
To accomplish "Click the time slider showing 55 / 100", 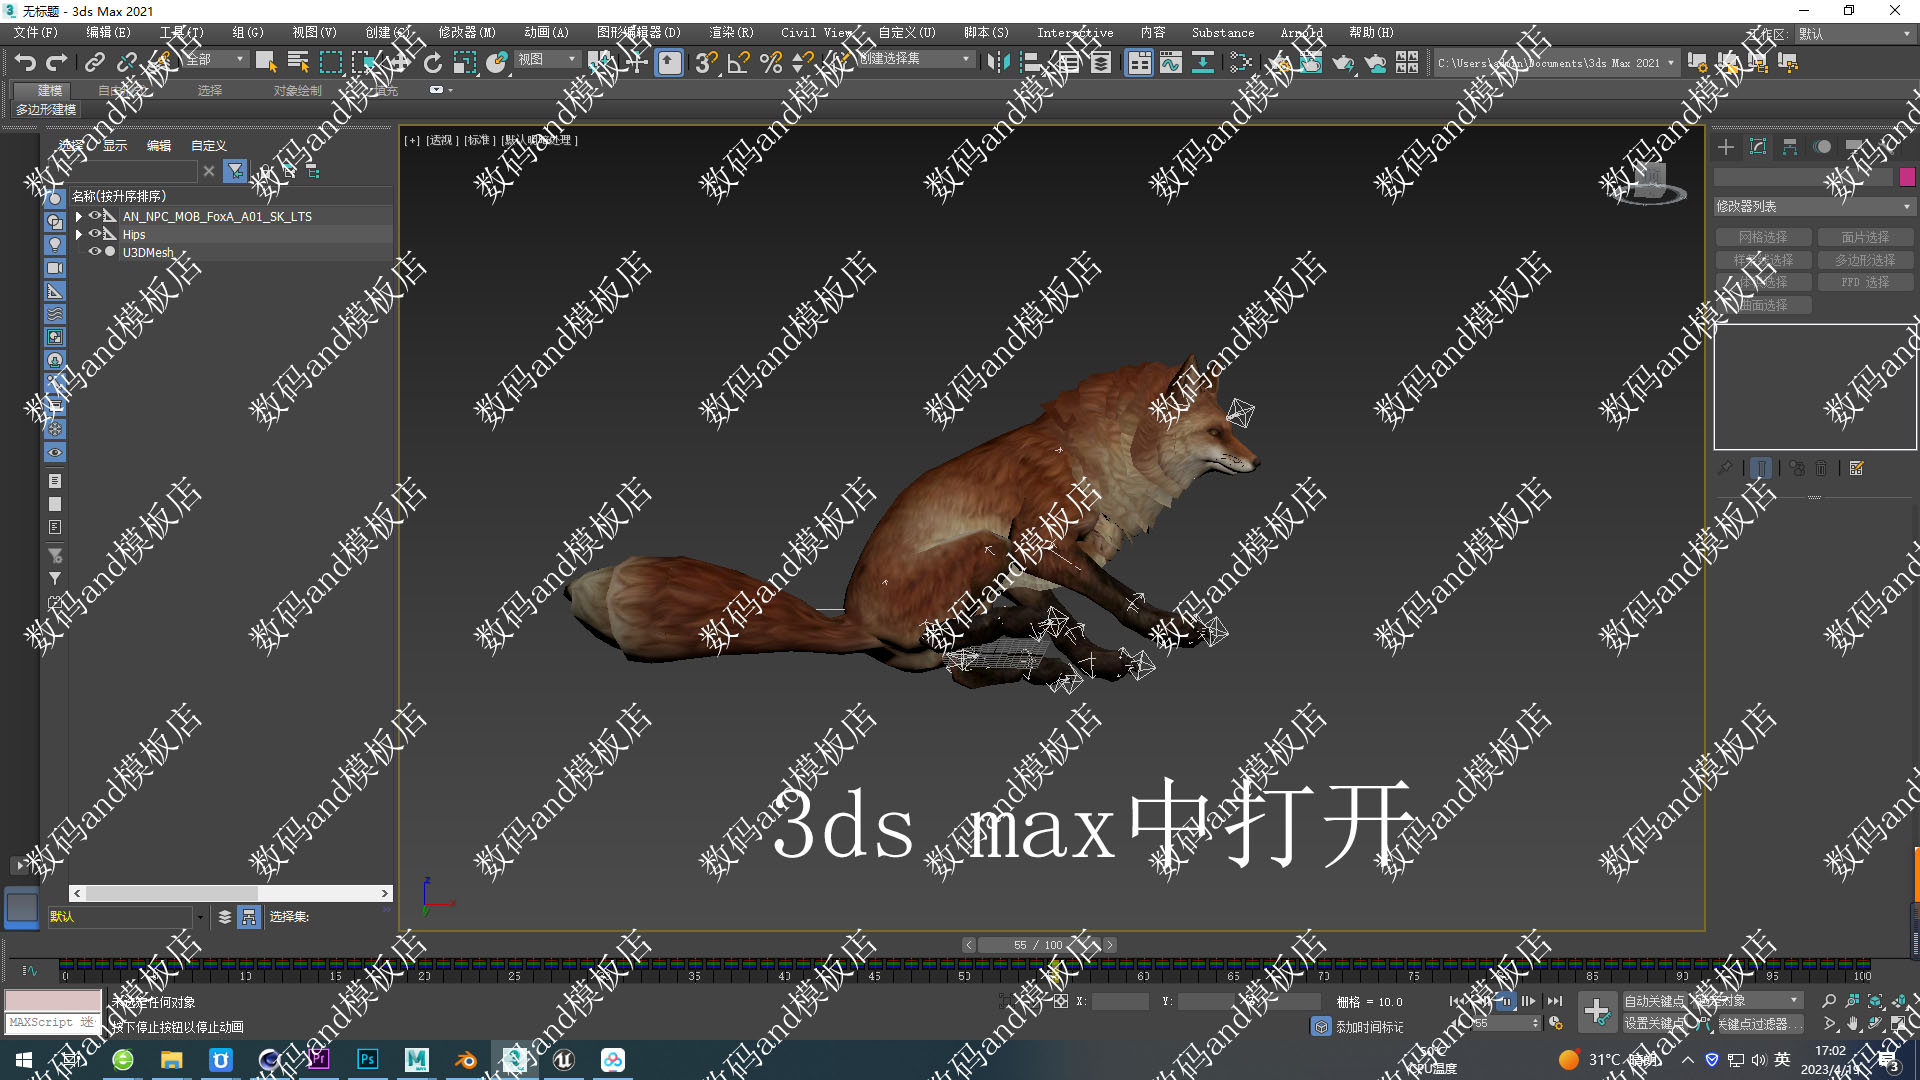I will point(1037,945).
